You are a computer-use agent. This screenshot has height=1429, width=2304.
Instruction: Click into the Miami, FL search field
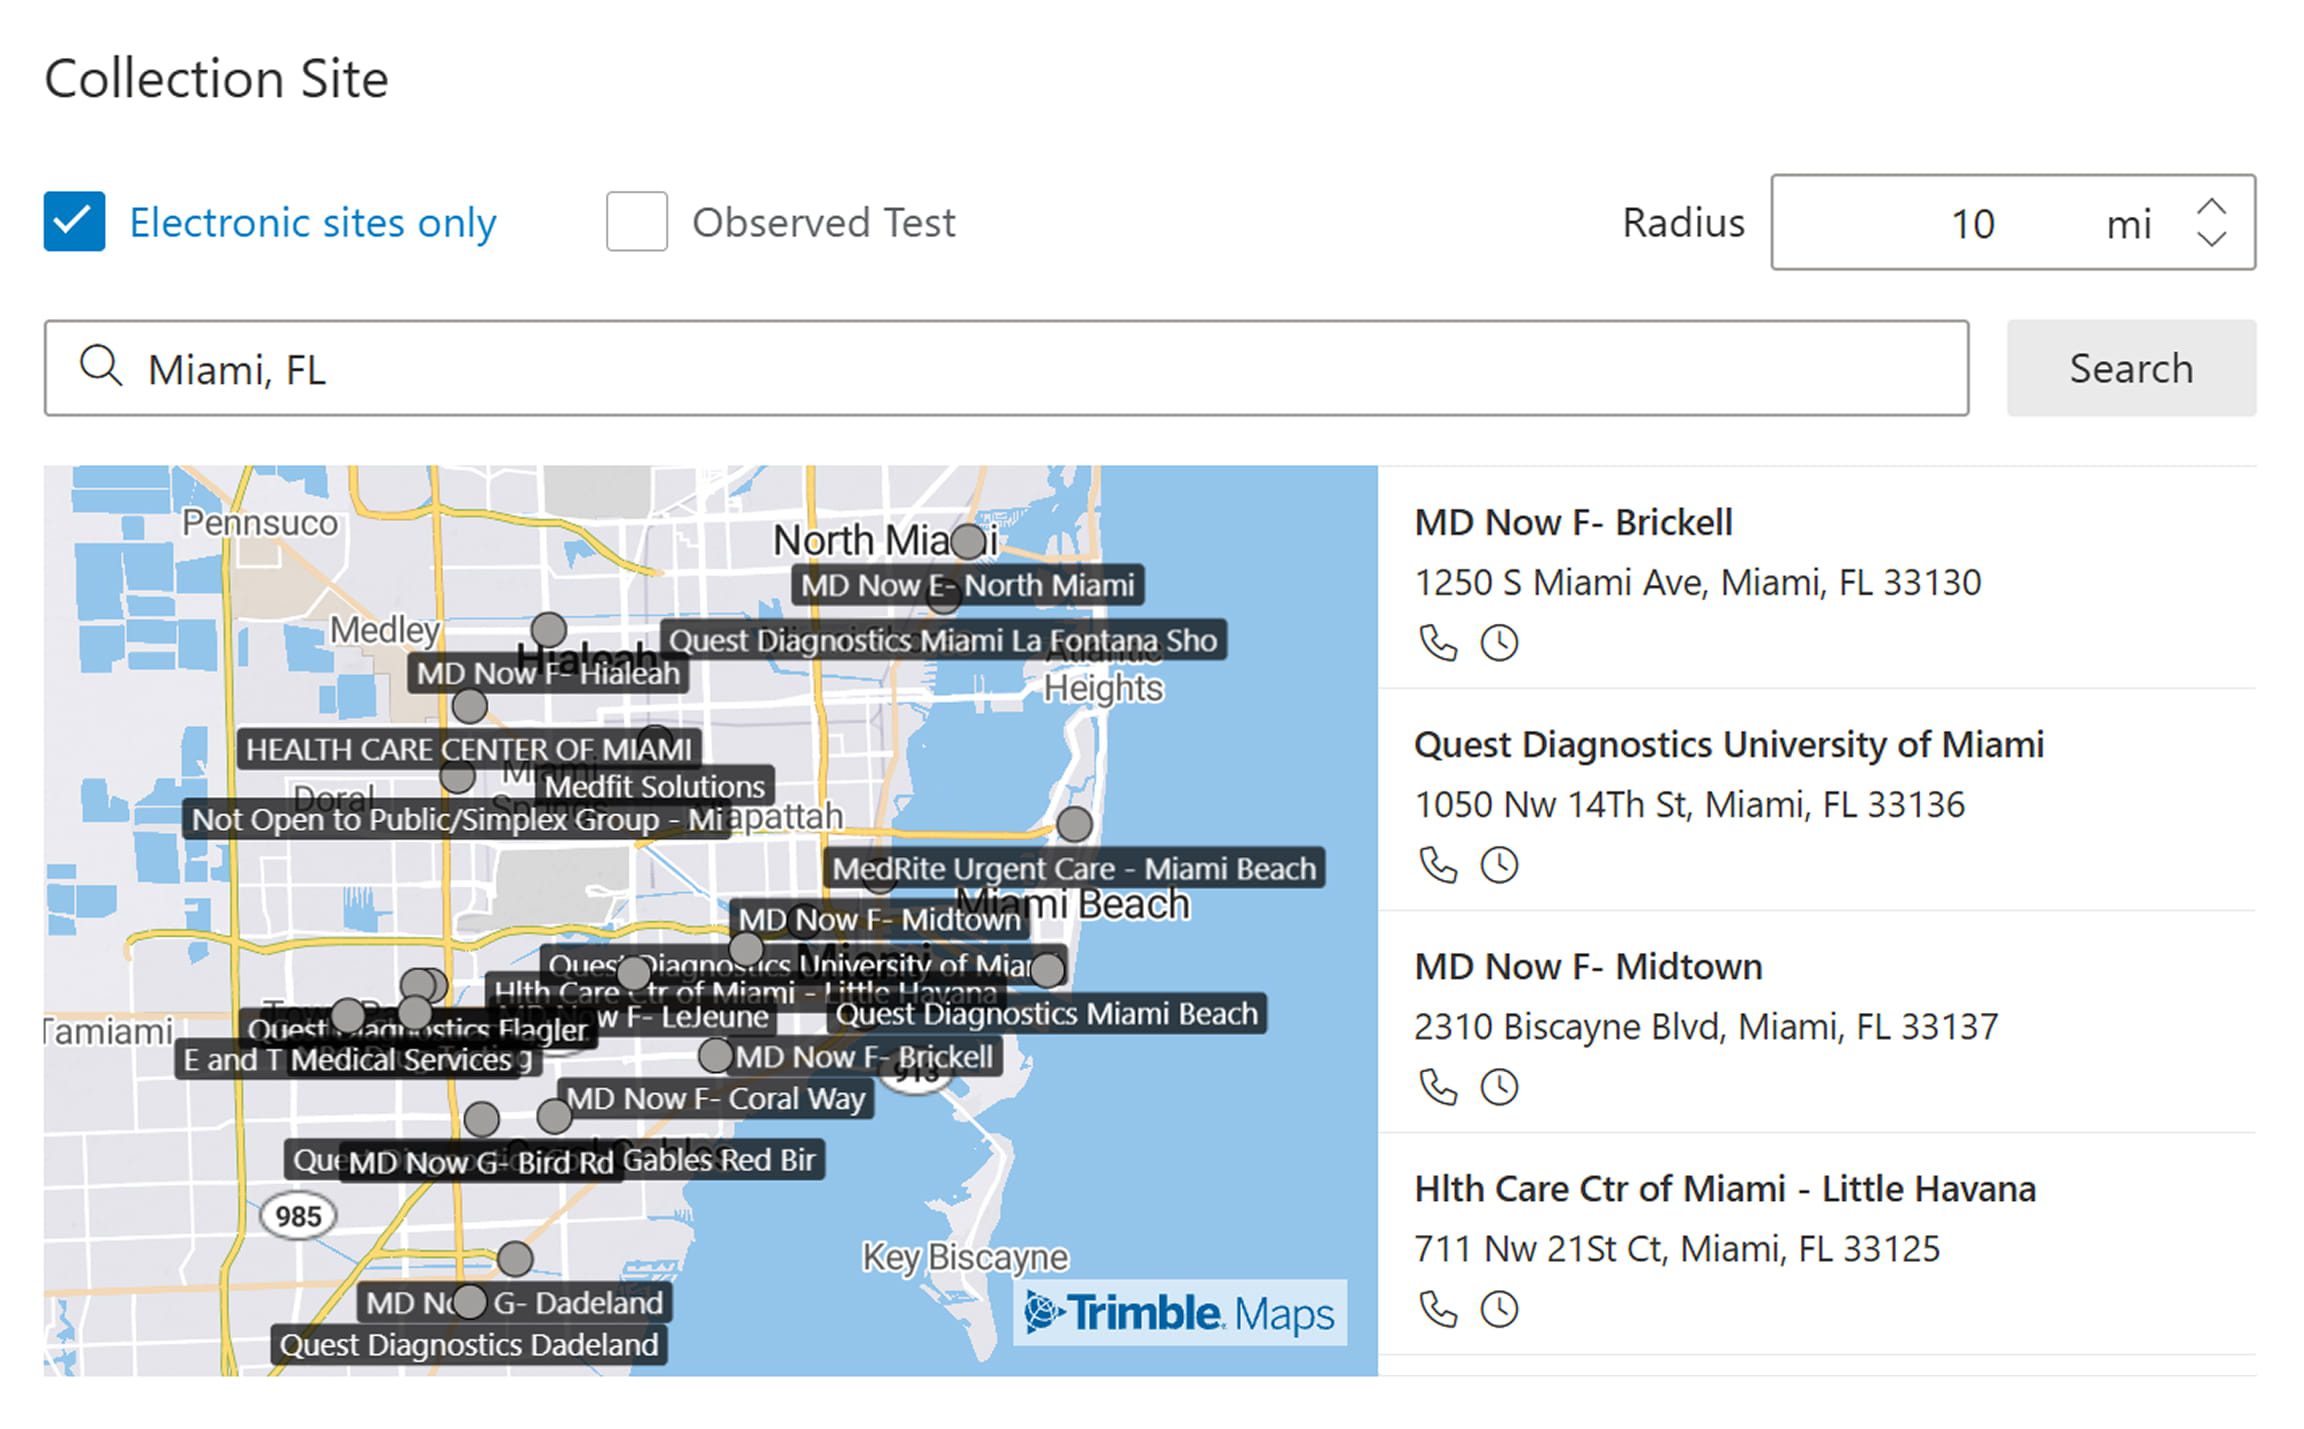[1006, 368]
